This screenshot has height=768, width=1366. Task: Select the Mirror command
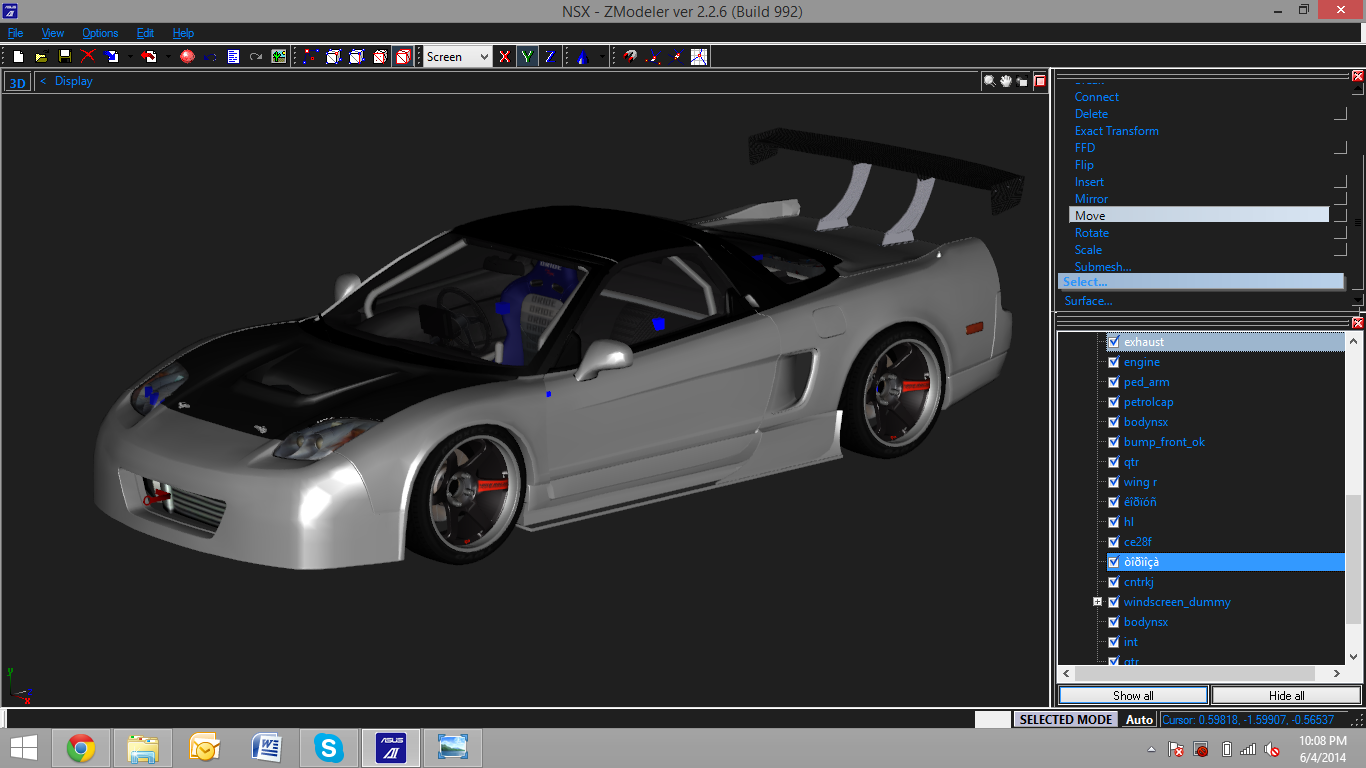pyautogui.click(x=1091, y=199)
